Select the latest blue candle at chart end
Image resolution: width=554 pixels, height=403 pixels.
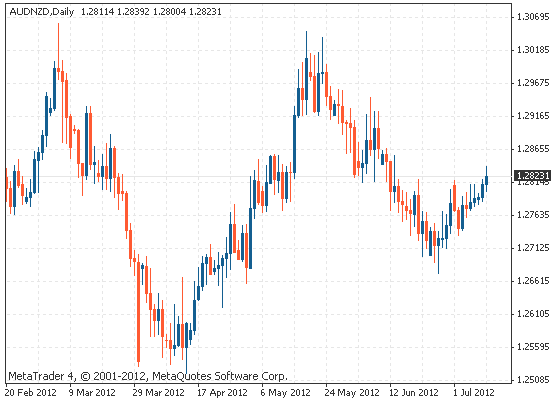point(487,180)
